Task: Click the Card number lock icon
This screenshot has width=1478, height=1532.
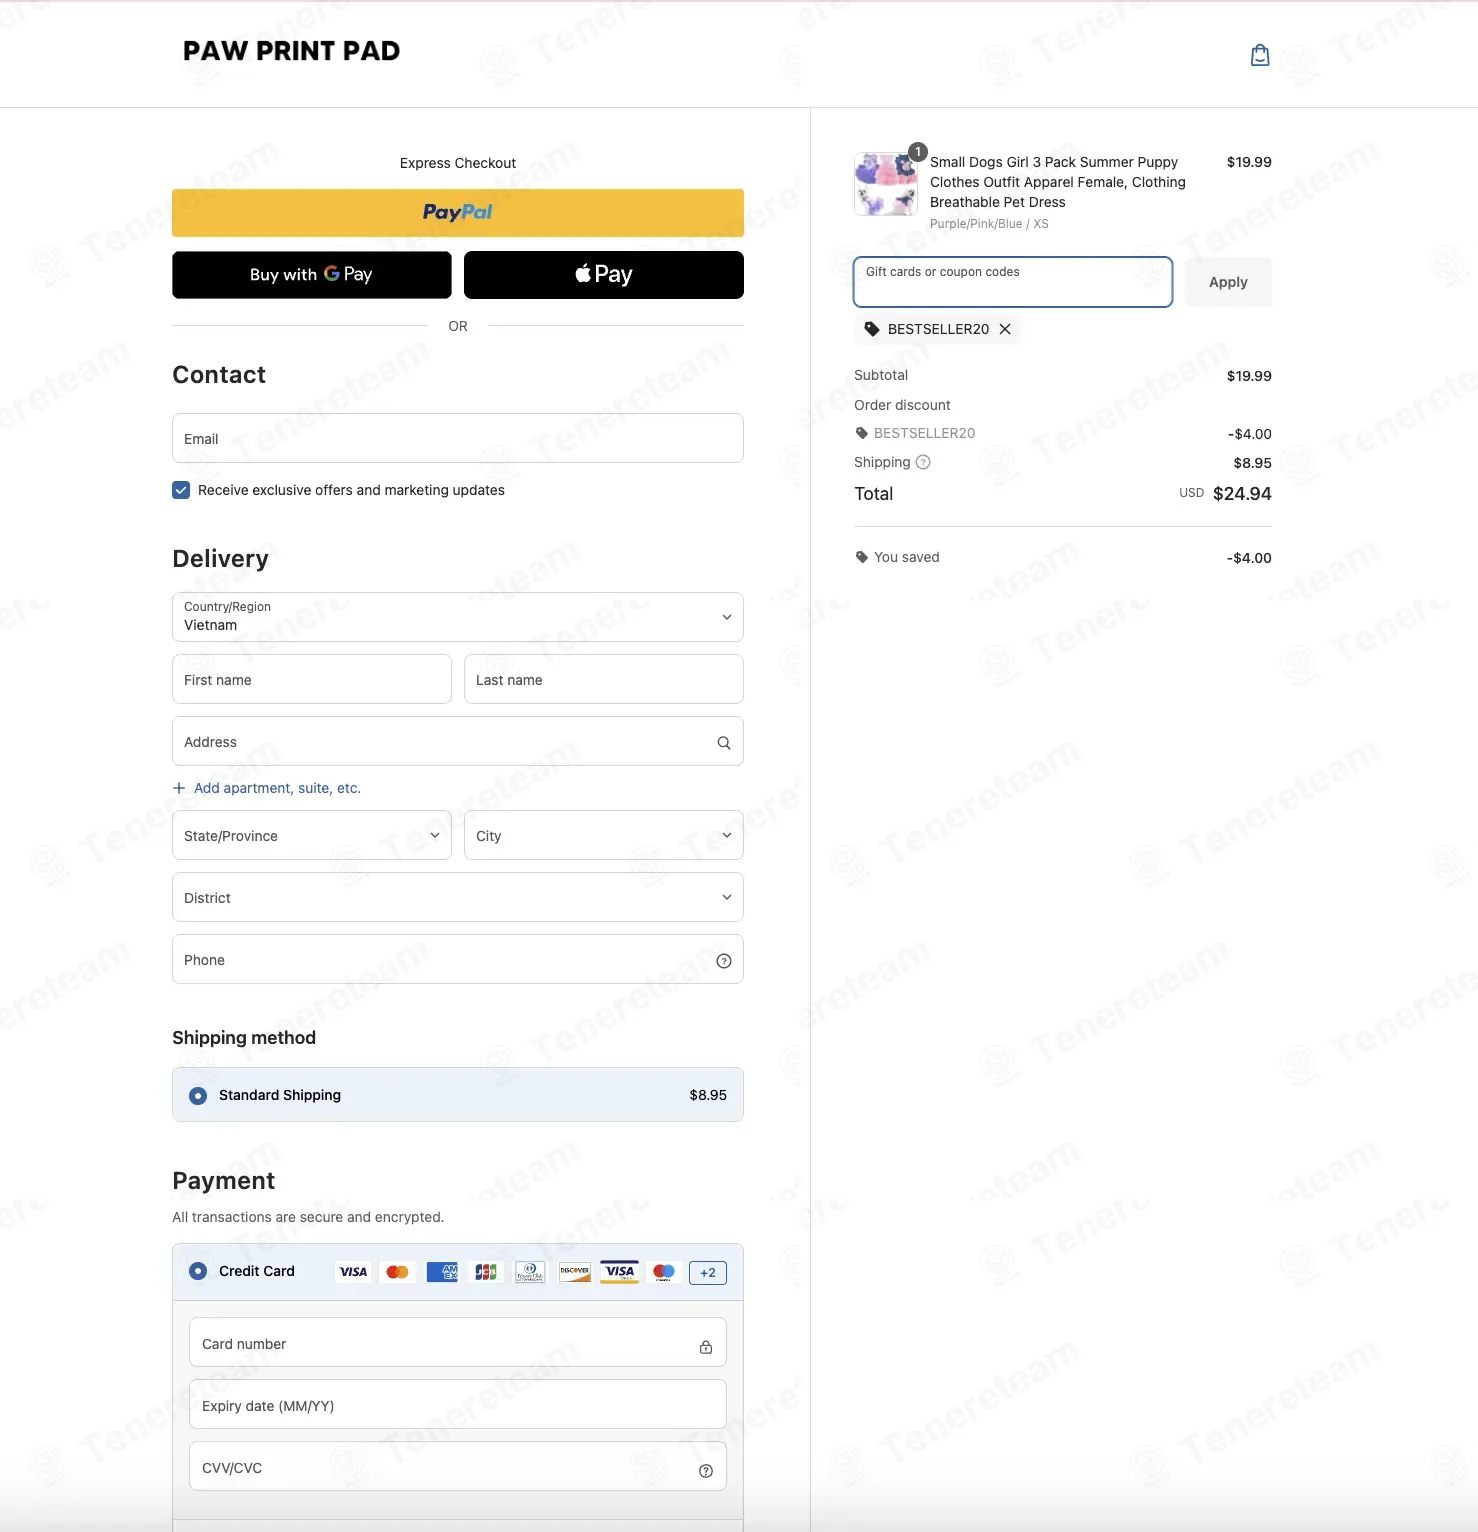Action: point(706,1347)
